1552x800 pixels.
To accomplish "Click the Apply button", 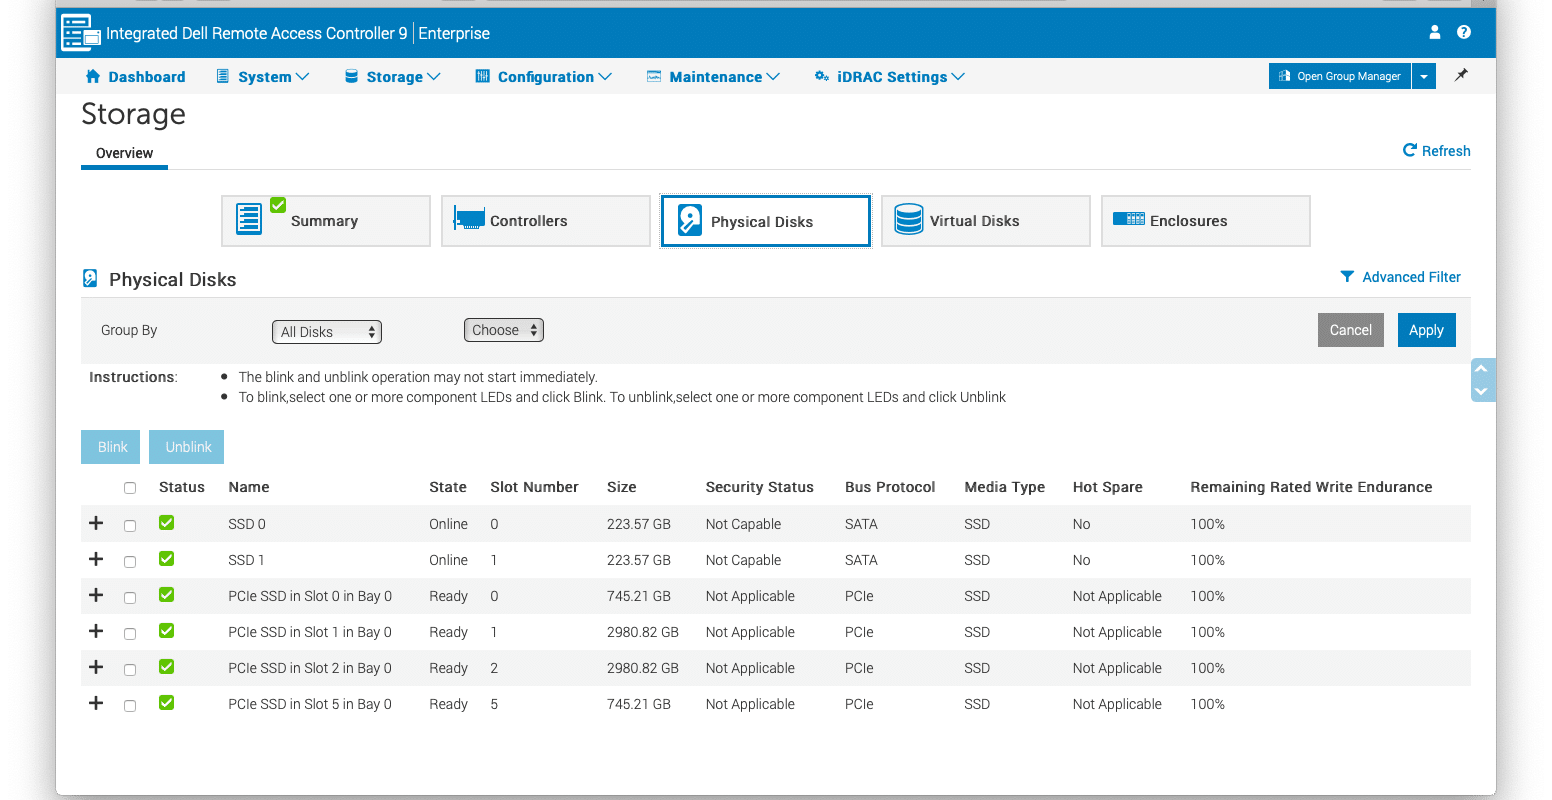I will [x=1426, y=330].
